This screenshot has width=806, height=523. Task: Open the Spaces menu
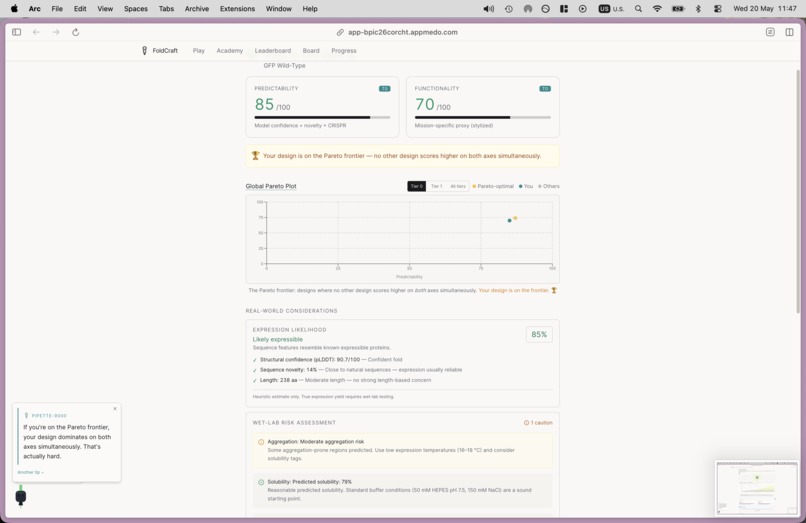[136, 9]
